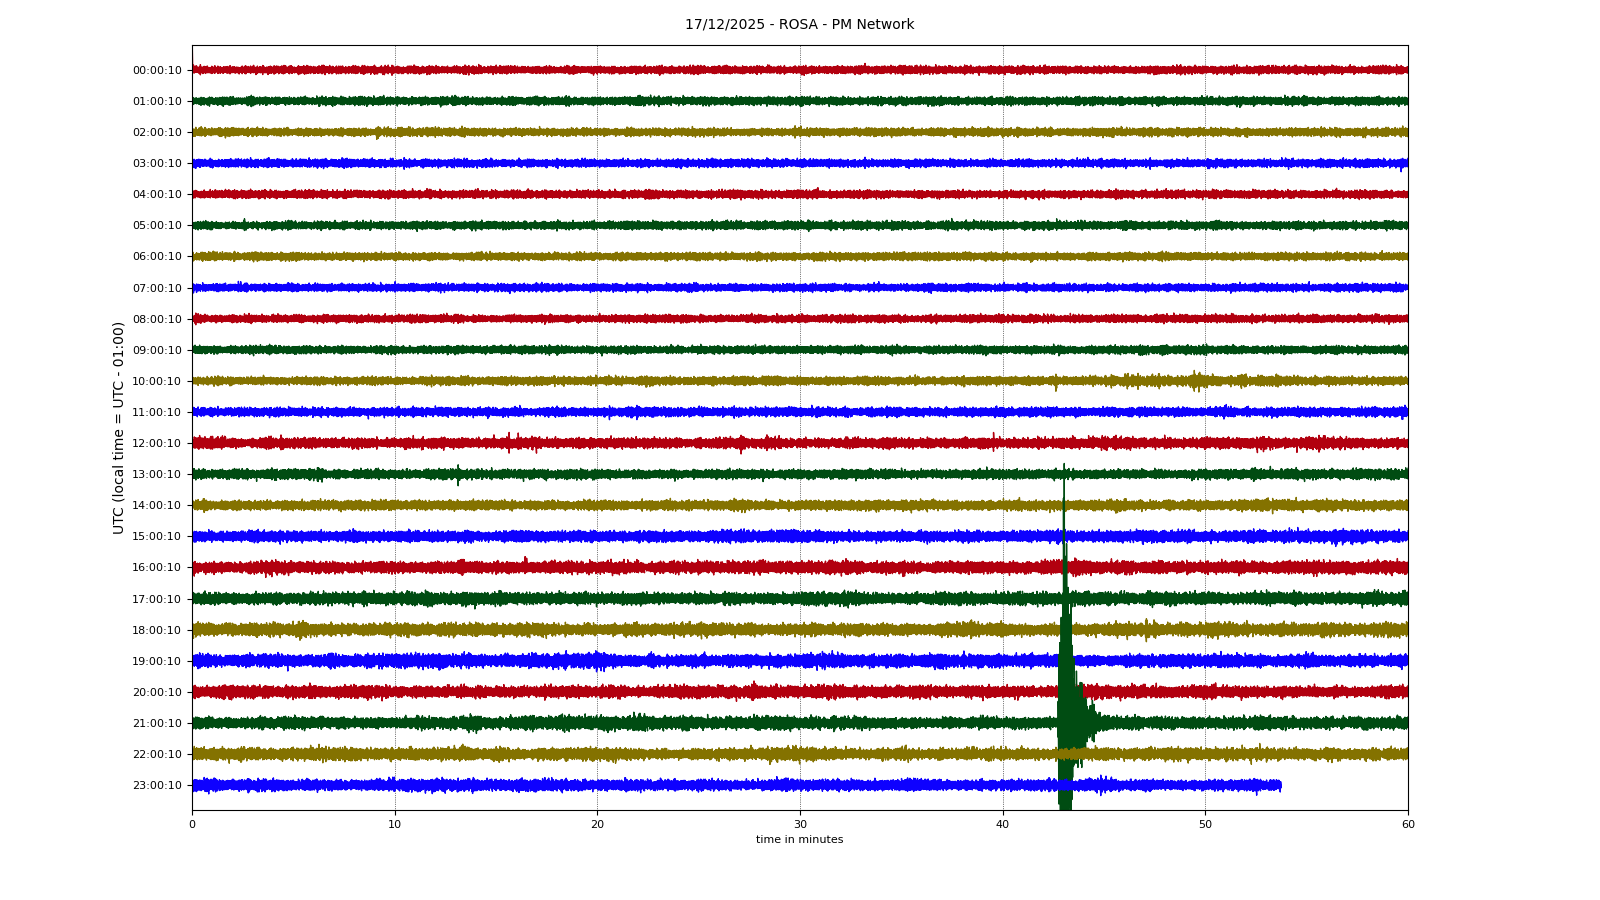Click the vertical UTC local time axis label

point(119,427)
